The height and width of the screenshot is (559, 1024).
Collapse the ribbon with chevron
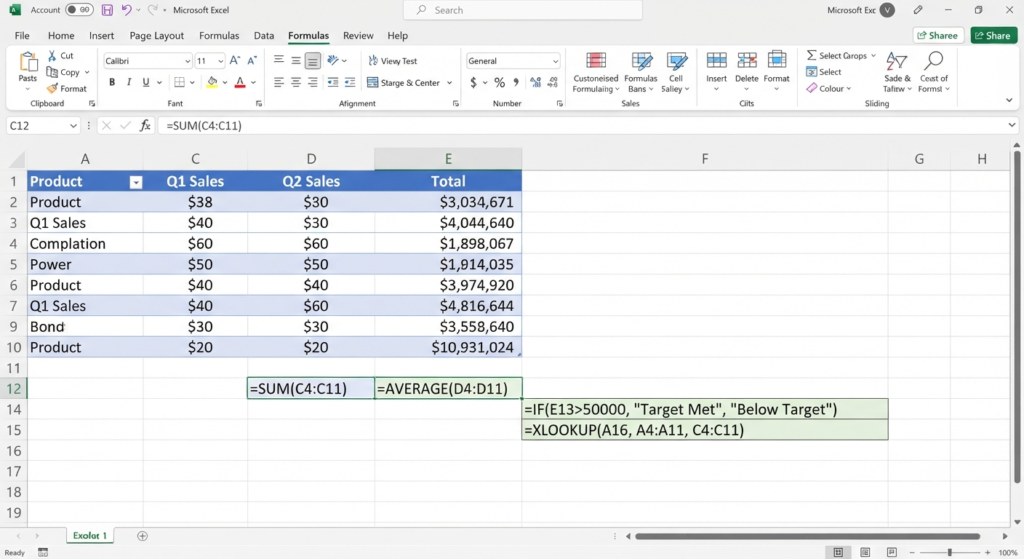click(1009, 101)
